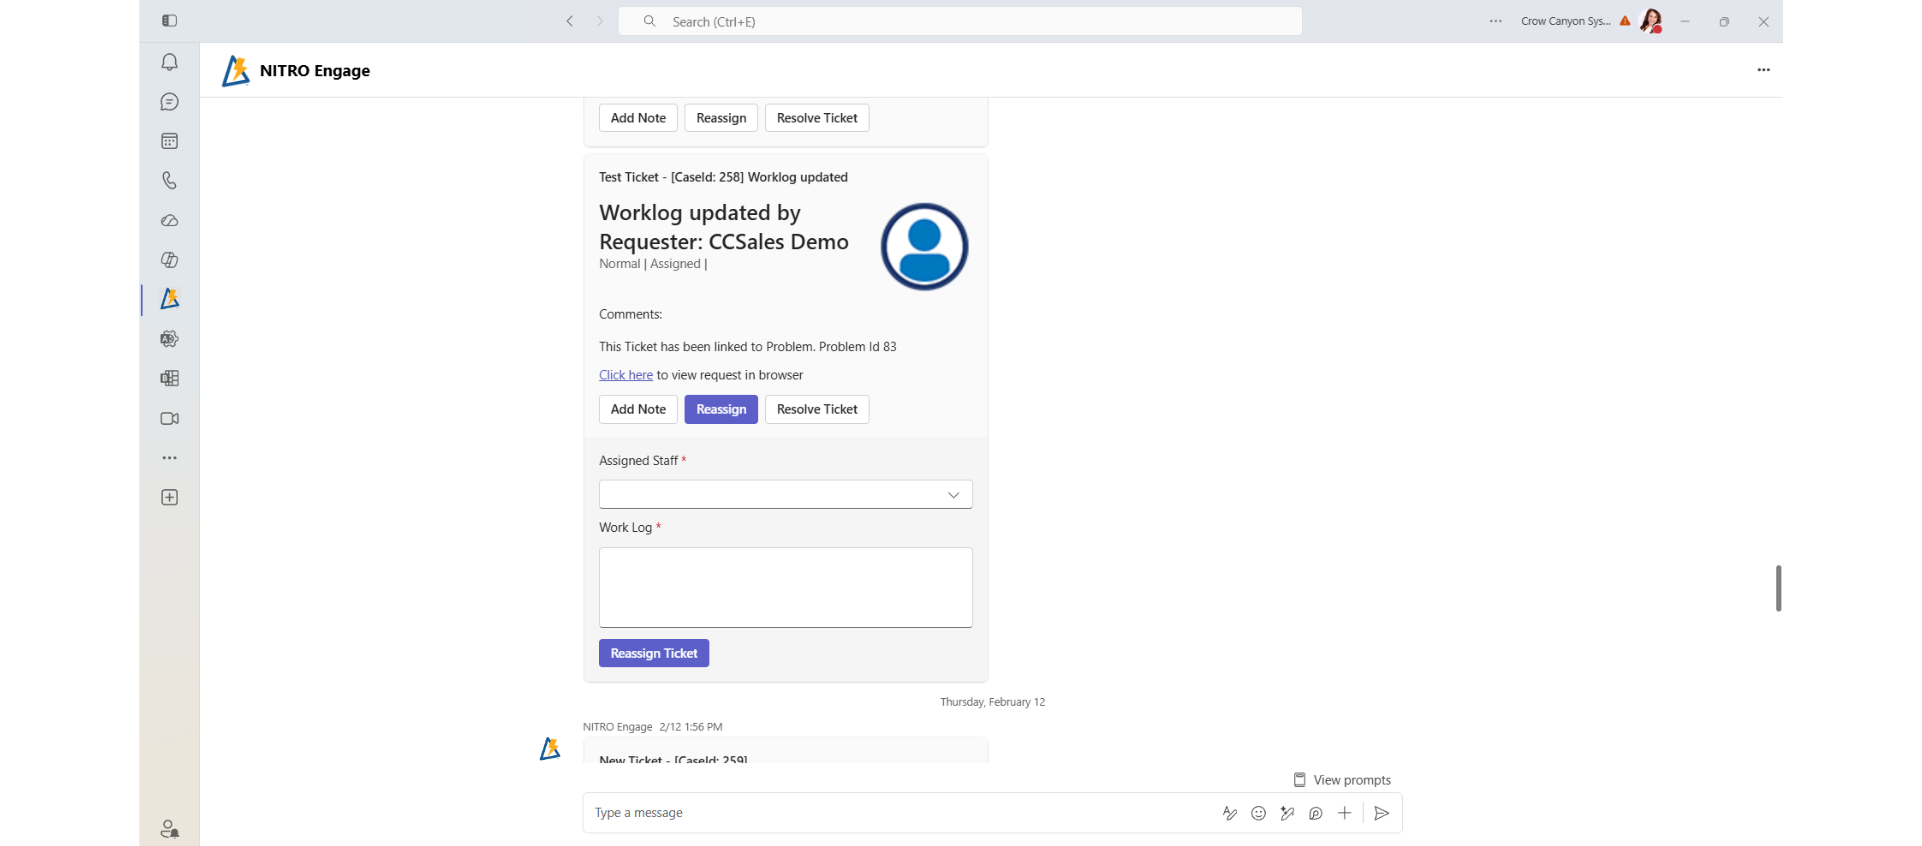Show more apps ellipsis in sidebar

170,458
